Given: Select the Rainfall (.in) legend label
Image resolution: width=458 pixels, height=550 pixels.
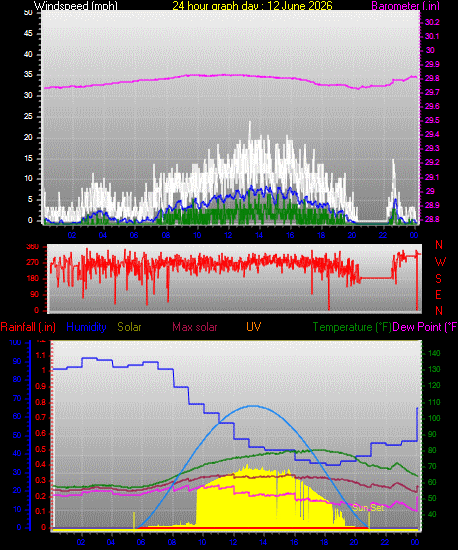Looking at the screenshot, I should [28, 327].
